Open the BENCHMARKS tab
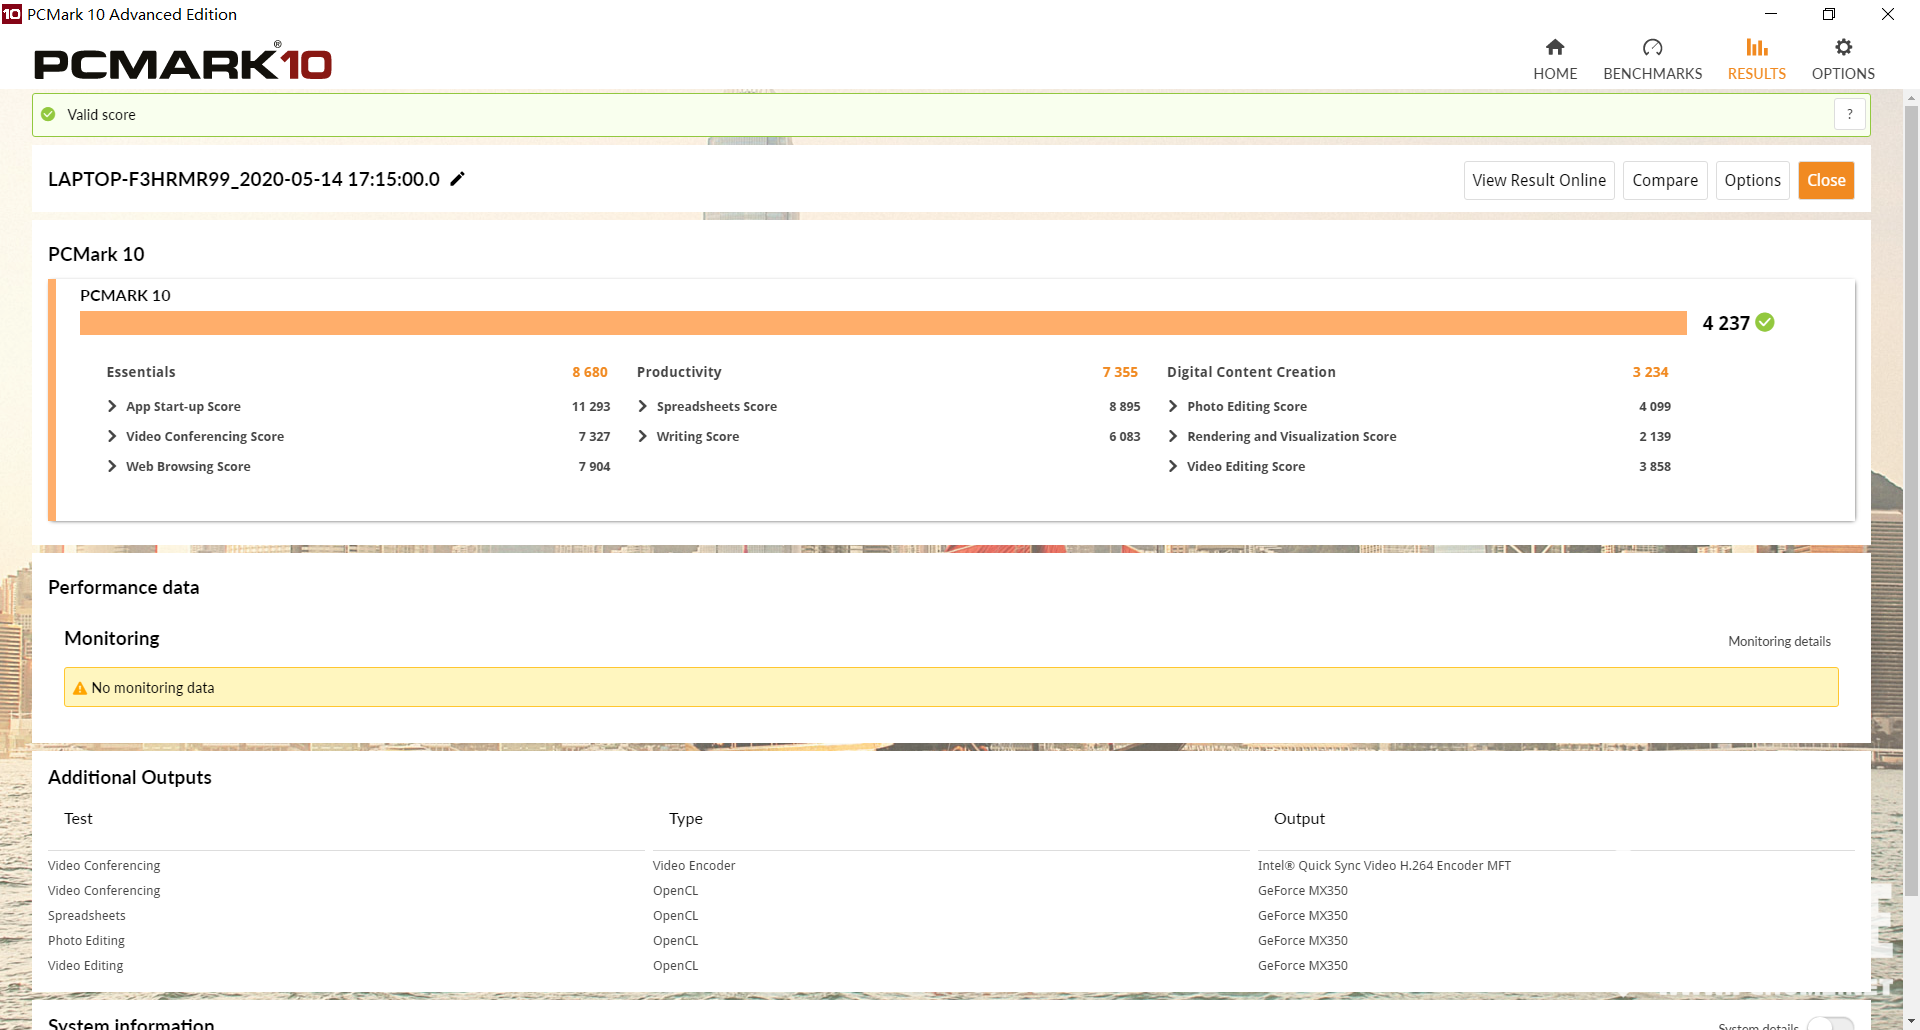 point(1652,60)
